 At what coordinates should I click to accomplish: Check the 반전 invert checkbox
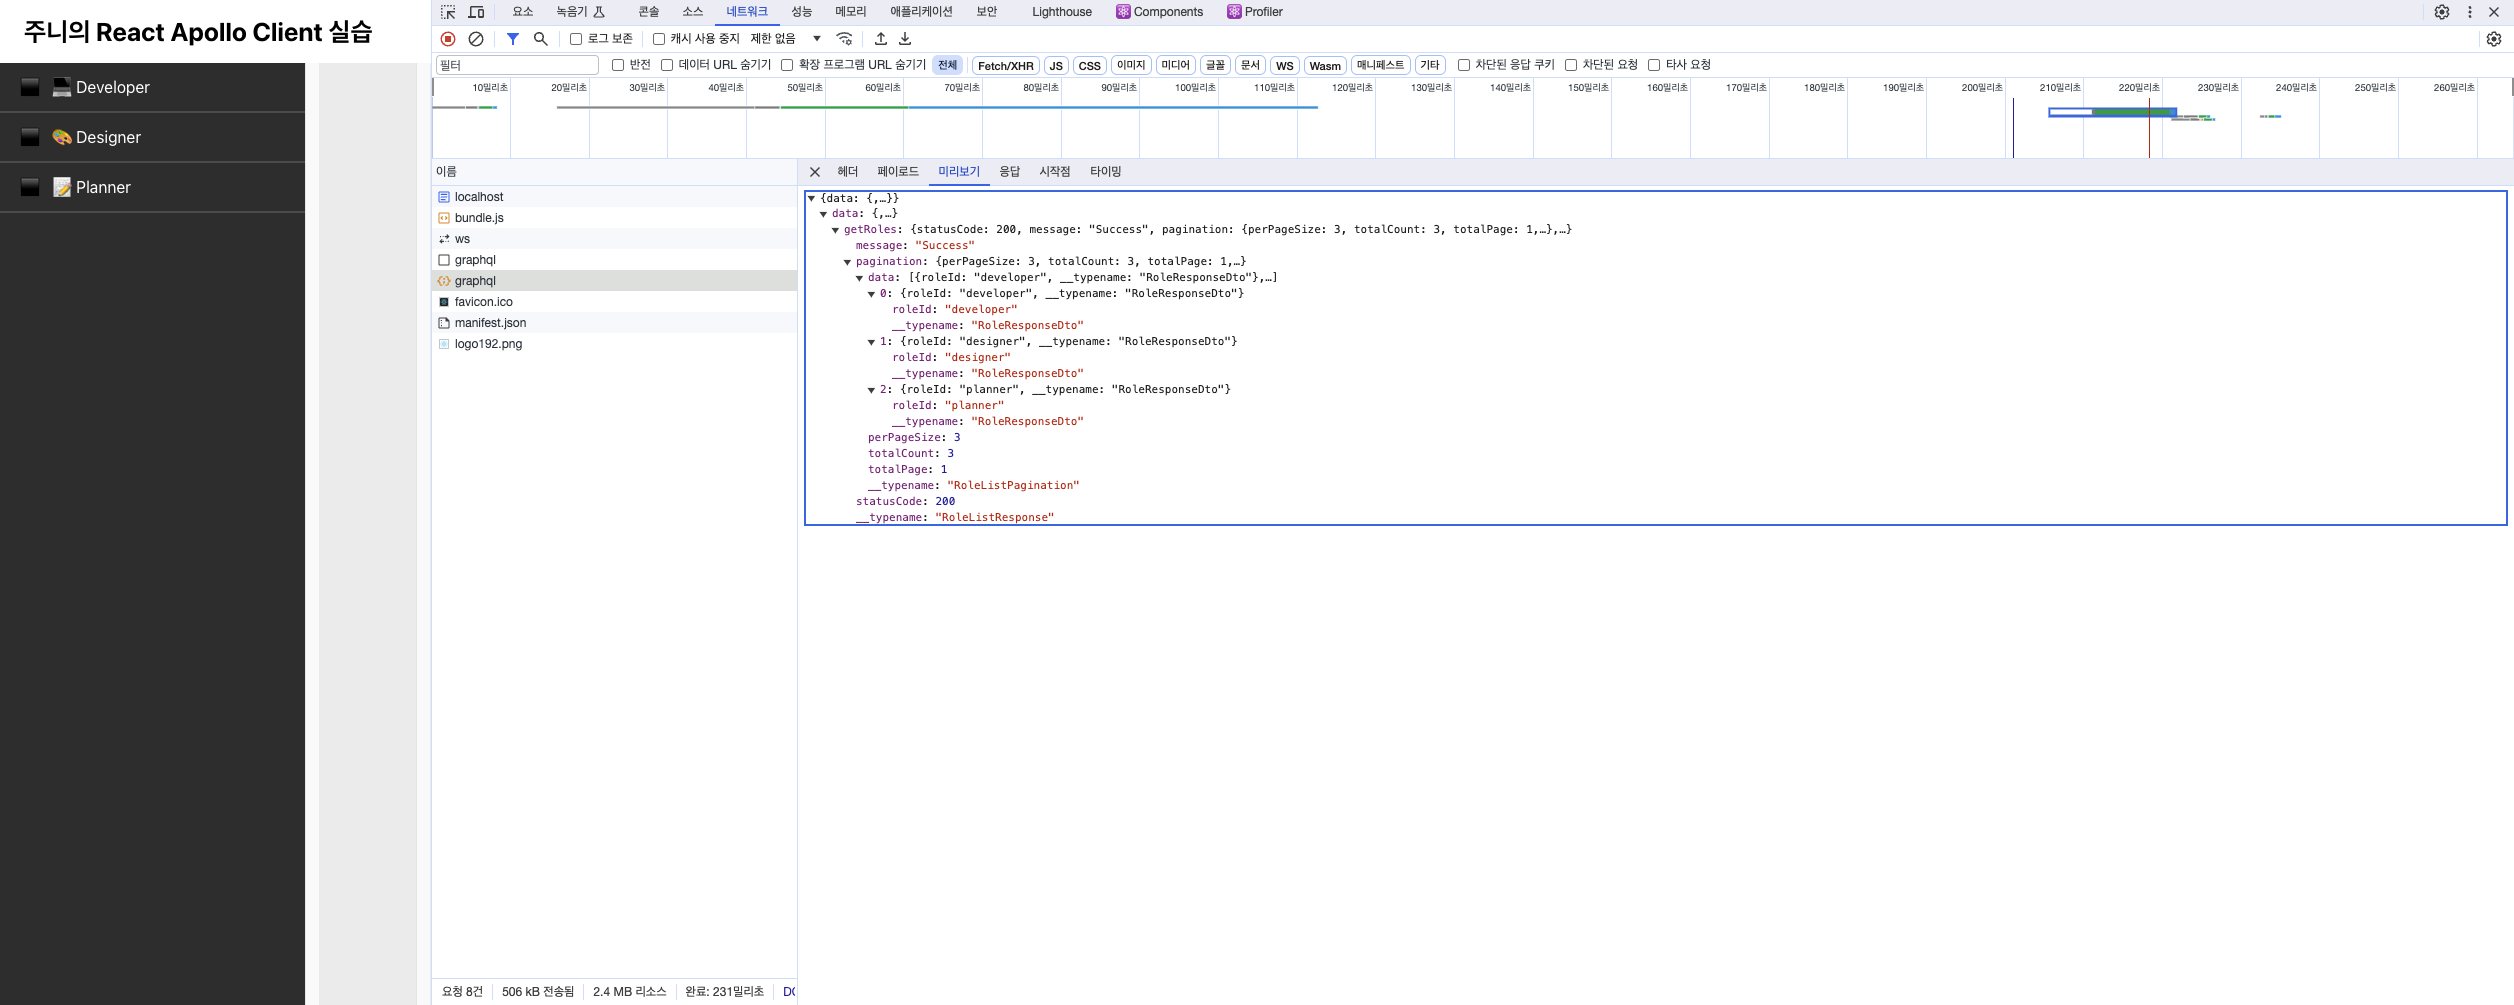[x=618, y=65]
